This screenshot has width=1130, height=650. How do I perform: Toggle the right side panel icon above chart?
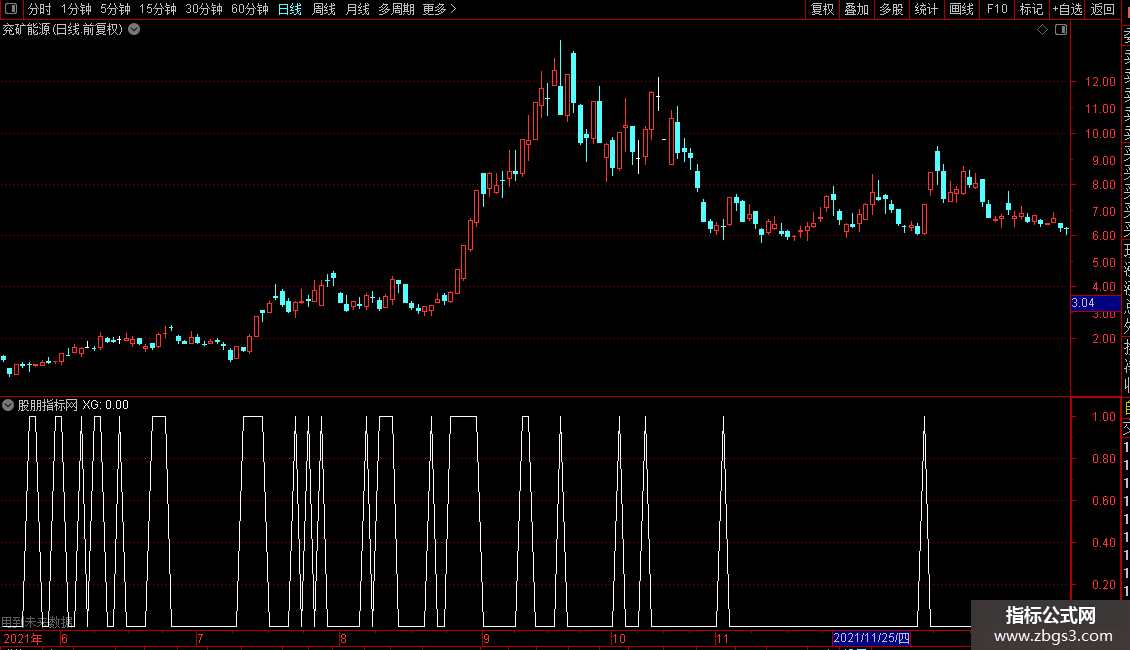click(x=1061, y=30)
